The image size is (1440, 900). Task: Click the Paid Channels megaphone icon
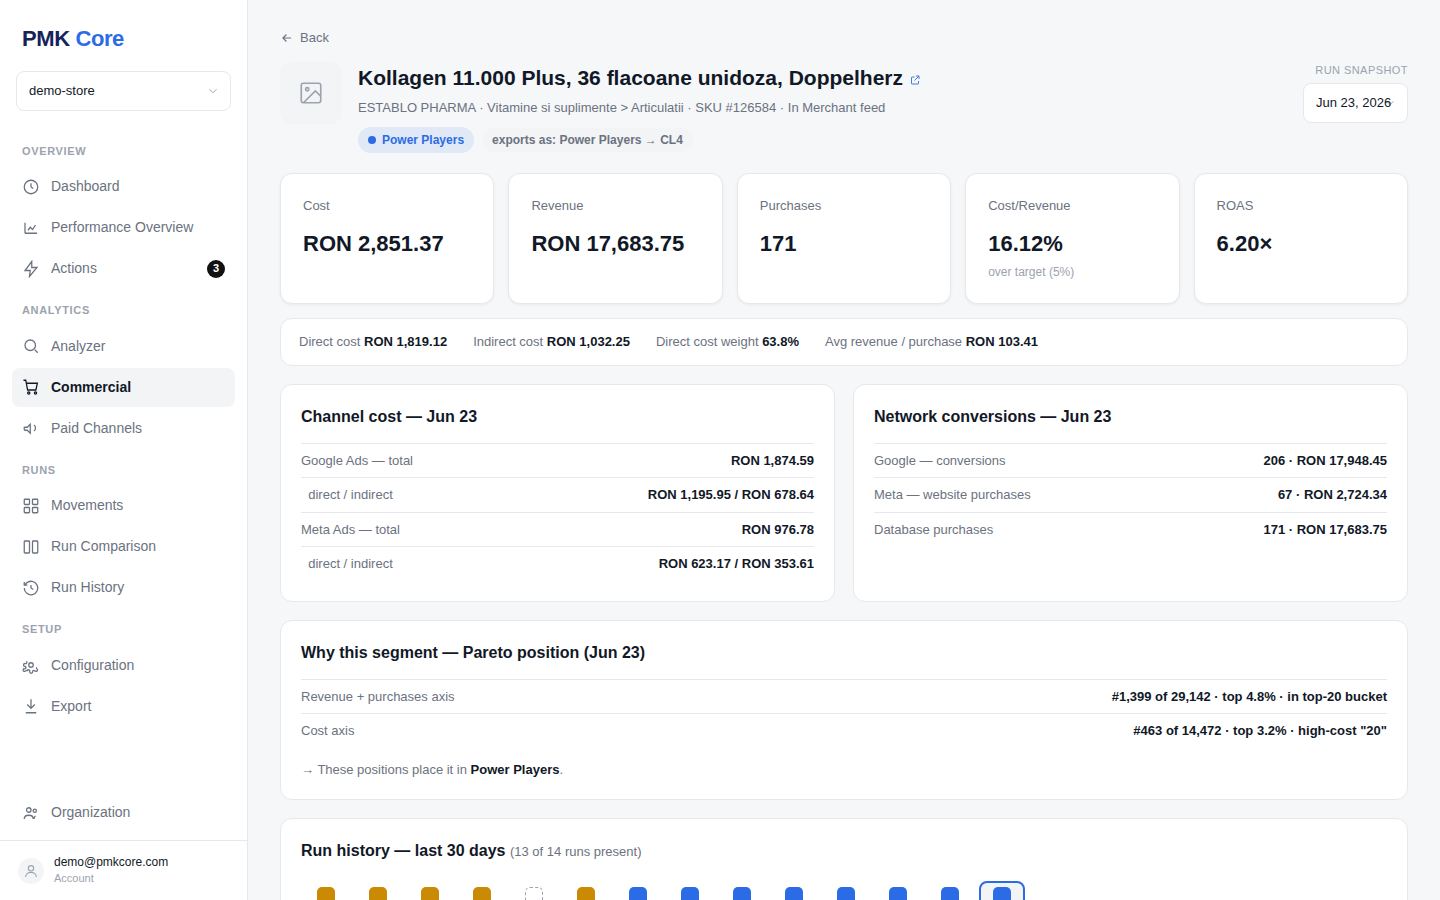[31, 429]
